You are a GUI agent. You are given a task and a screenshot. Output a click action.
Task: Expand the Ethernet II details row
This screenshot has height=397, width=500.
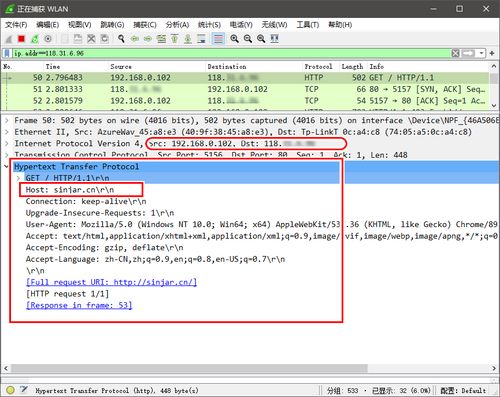point(7,132)
